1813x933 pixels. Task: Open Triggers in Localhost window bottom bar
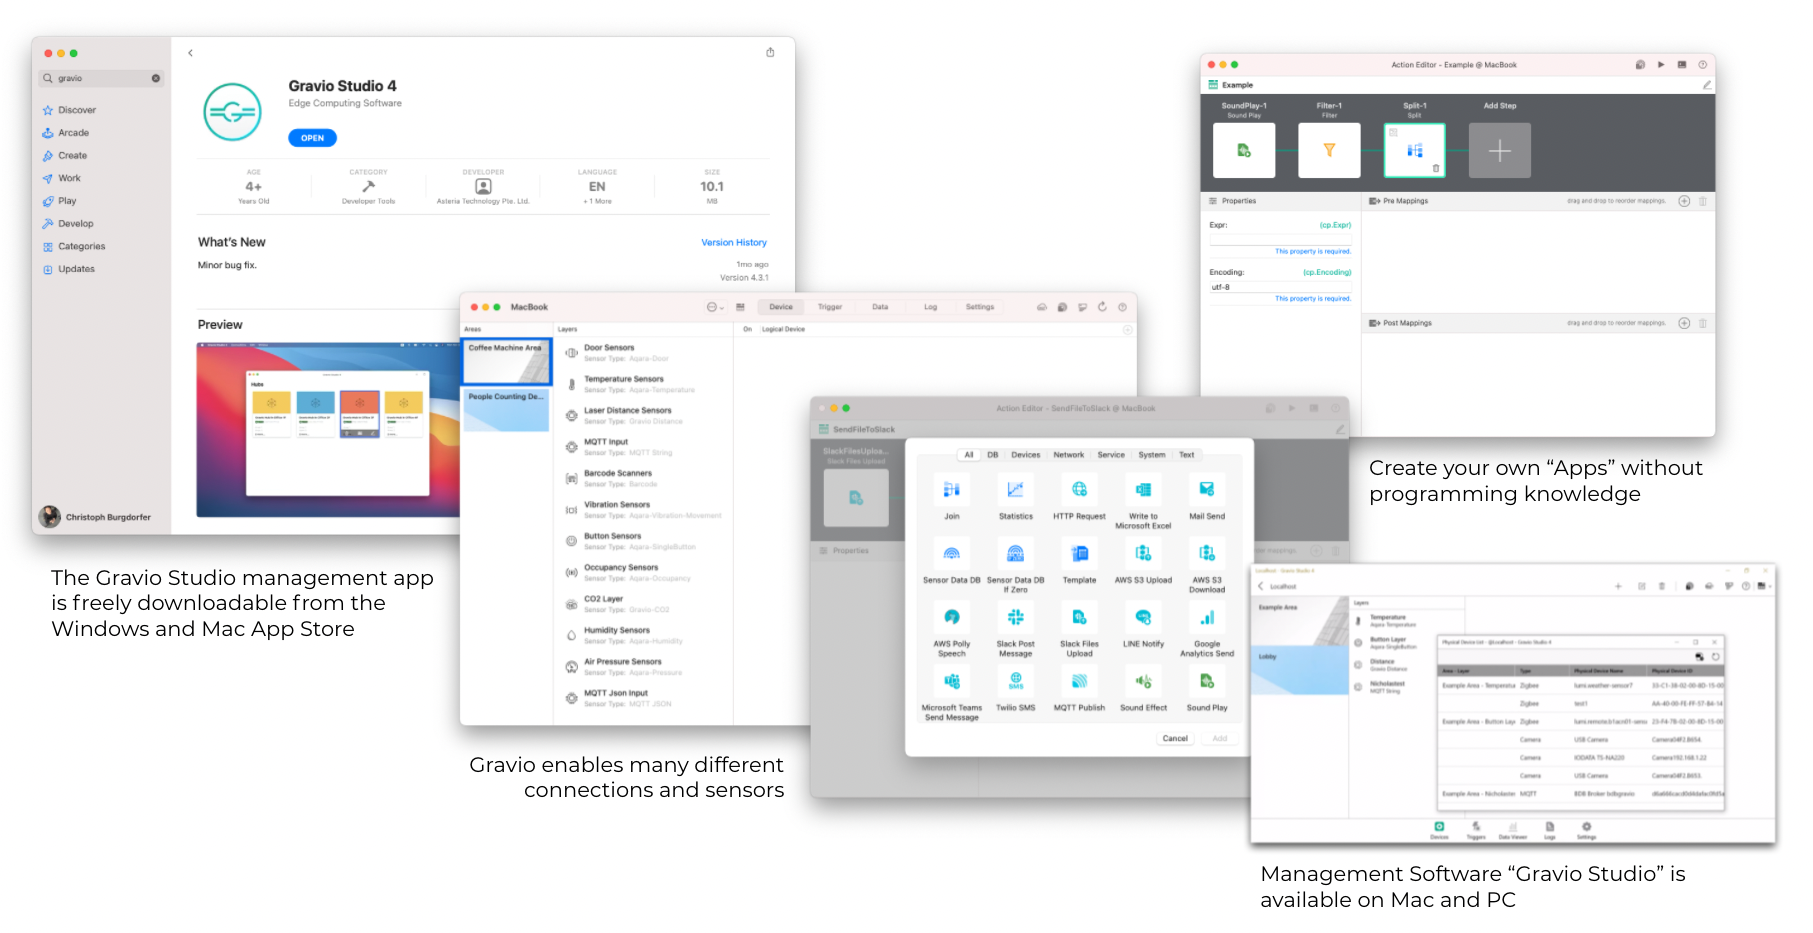coord(1476,830)
